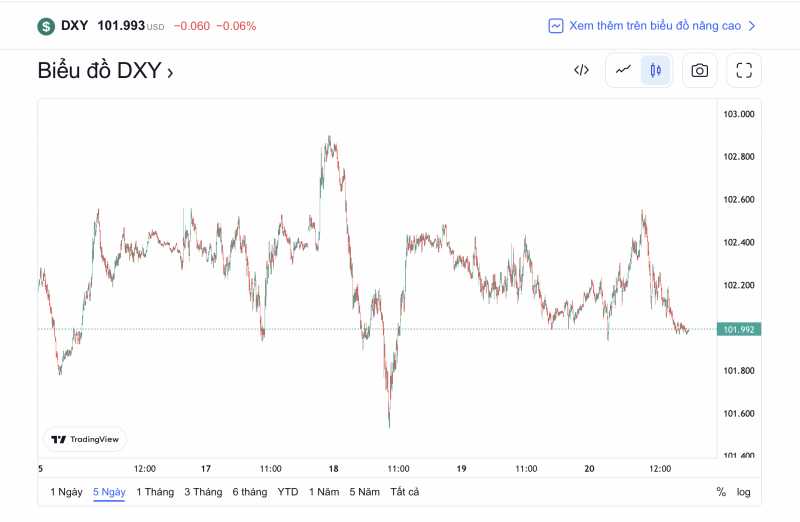Image resolution: width=800 pixels, height=522 pixels.
Task: Take a chart snapshot with camera icon
Action: point(700,70)
